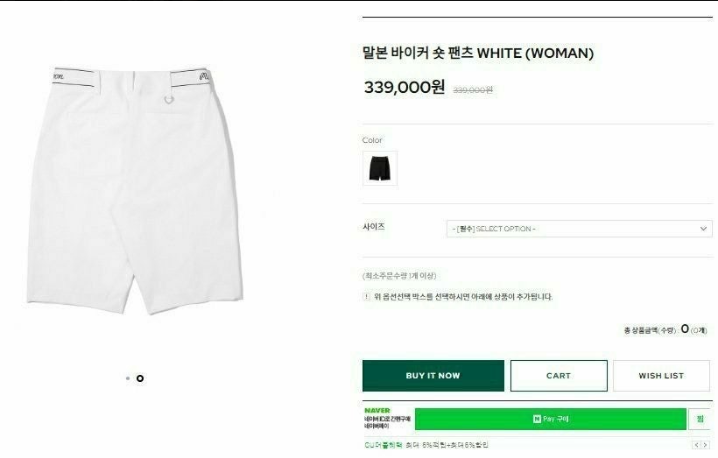Click the 네이버 ID로 간편구매 text
The height and width of the screenshot is (458, 718).
387,419
